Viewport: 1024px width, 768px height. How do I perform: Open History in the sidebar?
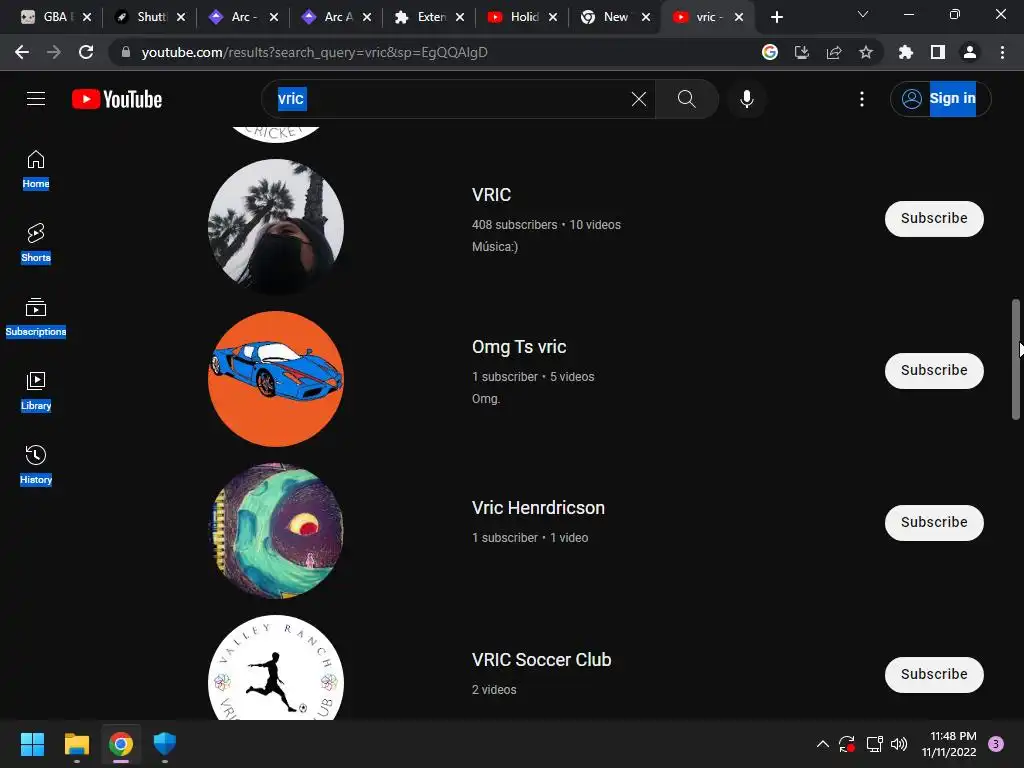tap(36, 465)
